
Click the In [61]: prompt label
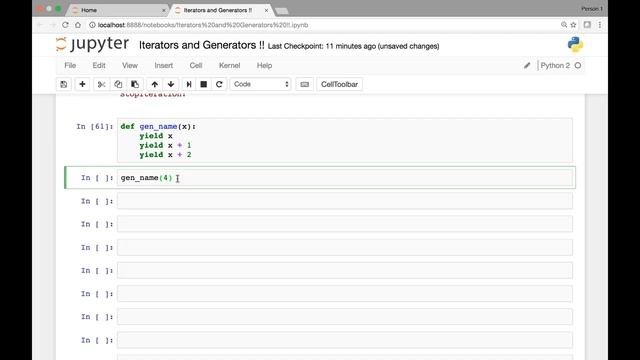pyautogui.click(x=95, y=127)
